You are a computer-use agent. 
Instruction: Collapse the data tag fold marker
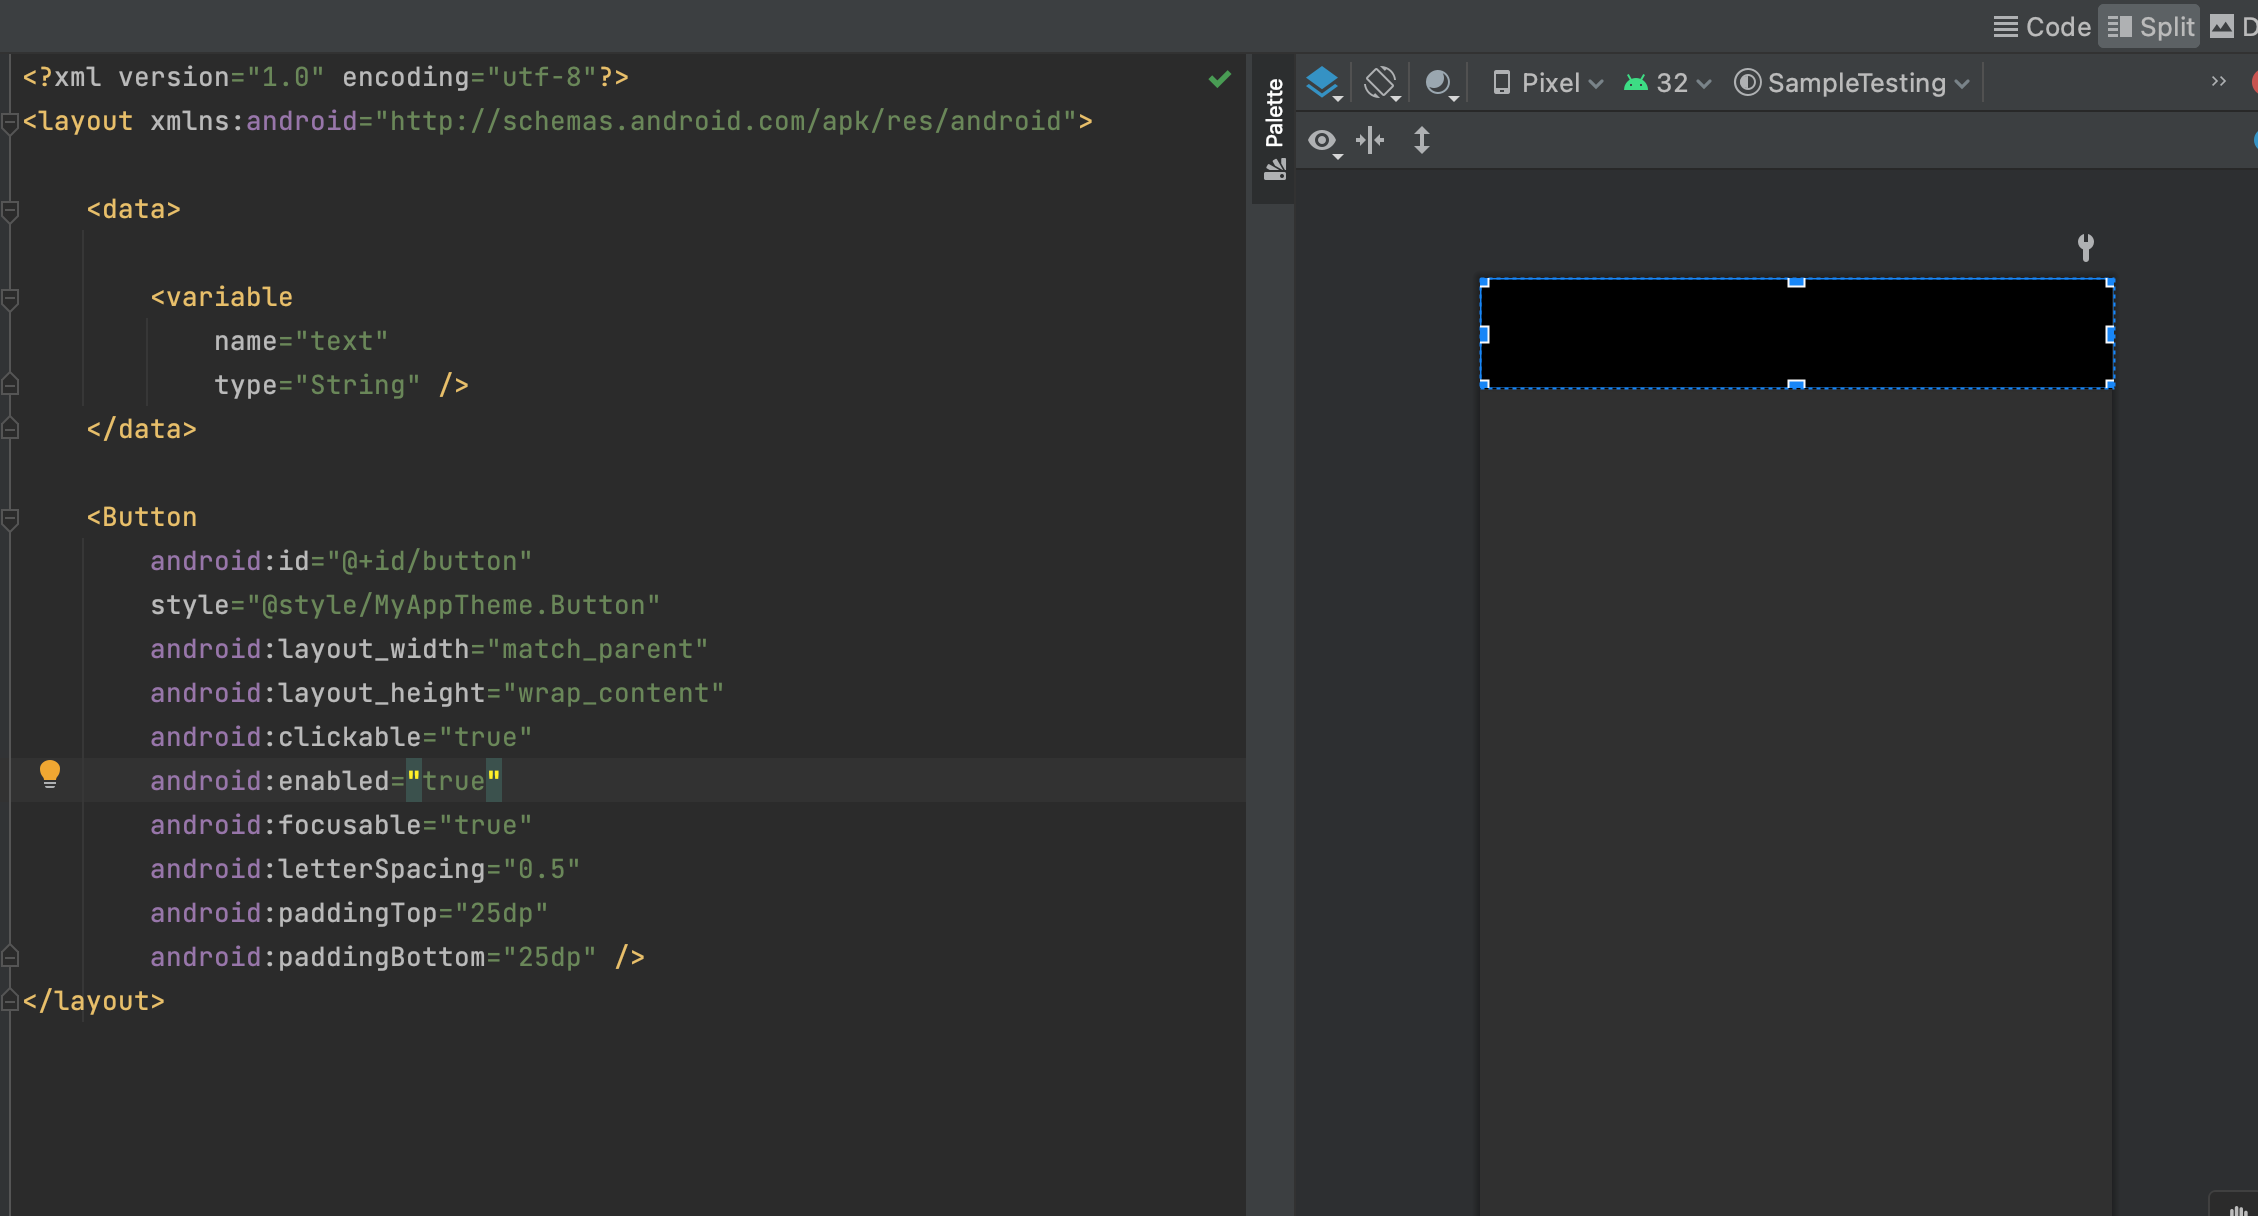tap(10, 210)
